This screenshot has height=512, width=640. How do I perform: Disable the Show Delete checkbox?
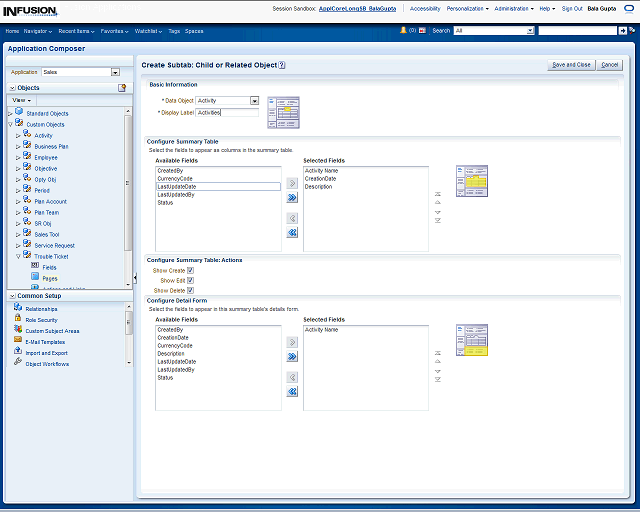[x=190, y=291]
